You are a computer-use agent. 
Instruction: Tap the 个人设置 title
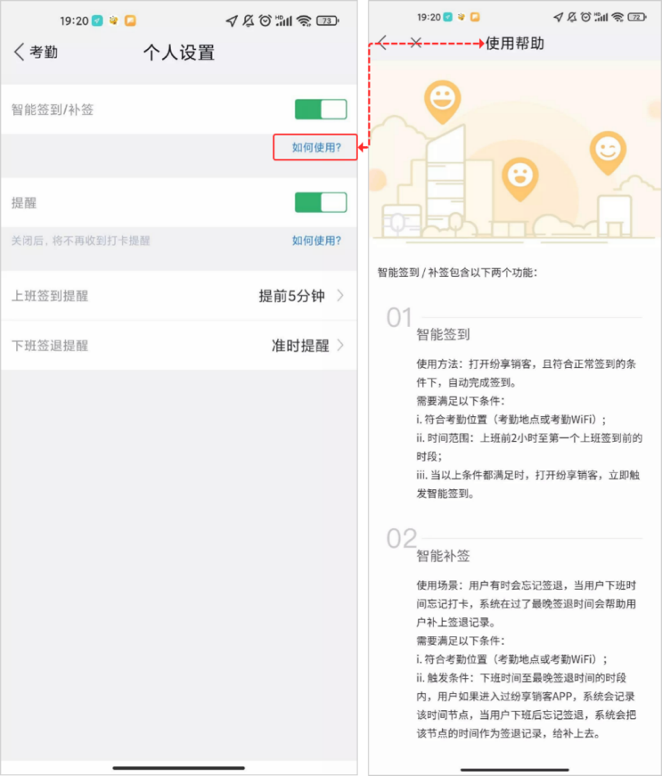click(179, 52)
